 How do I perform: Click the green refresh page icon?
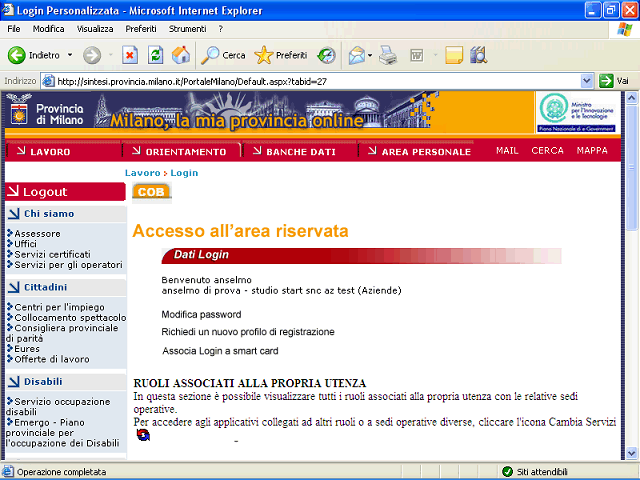[156, 55]
